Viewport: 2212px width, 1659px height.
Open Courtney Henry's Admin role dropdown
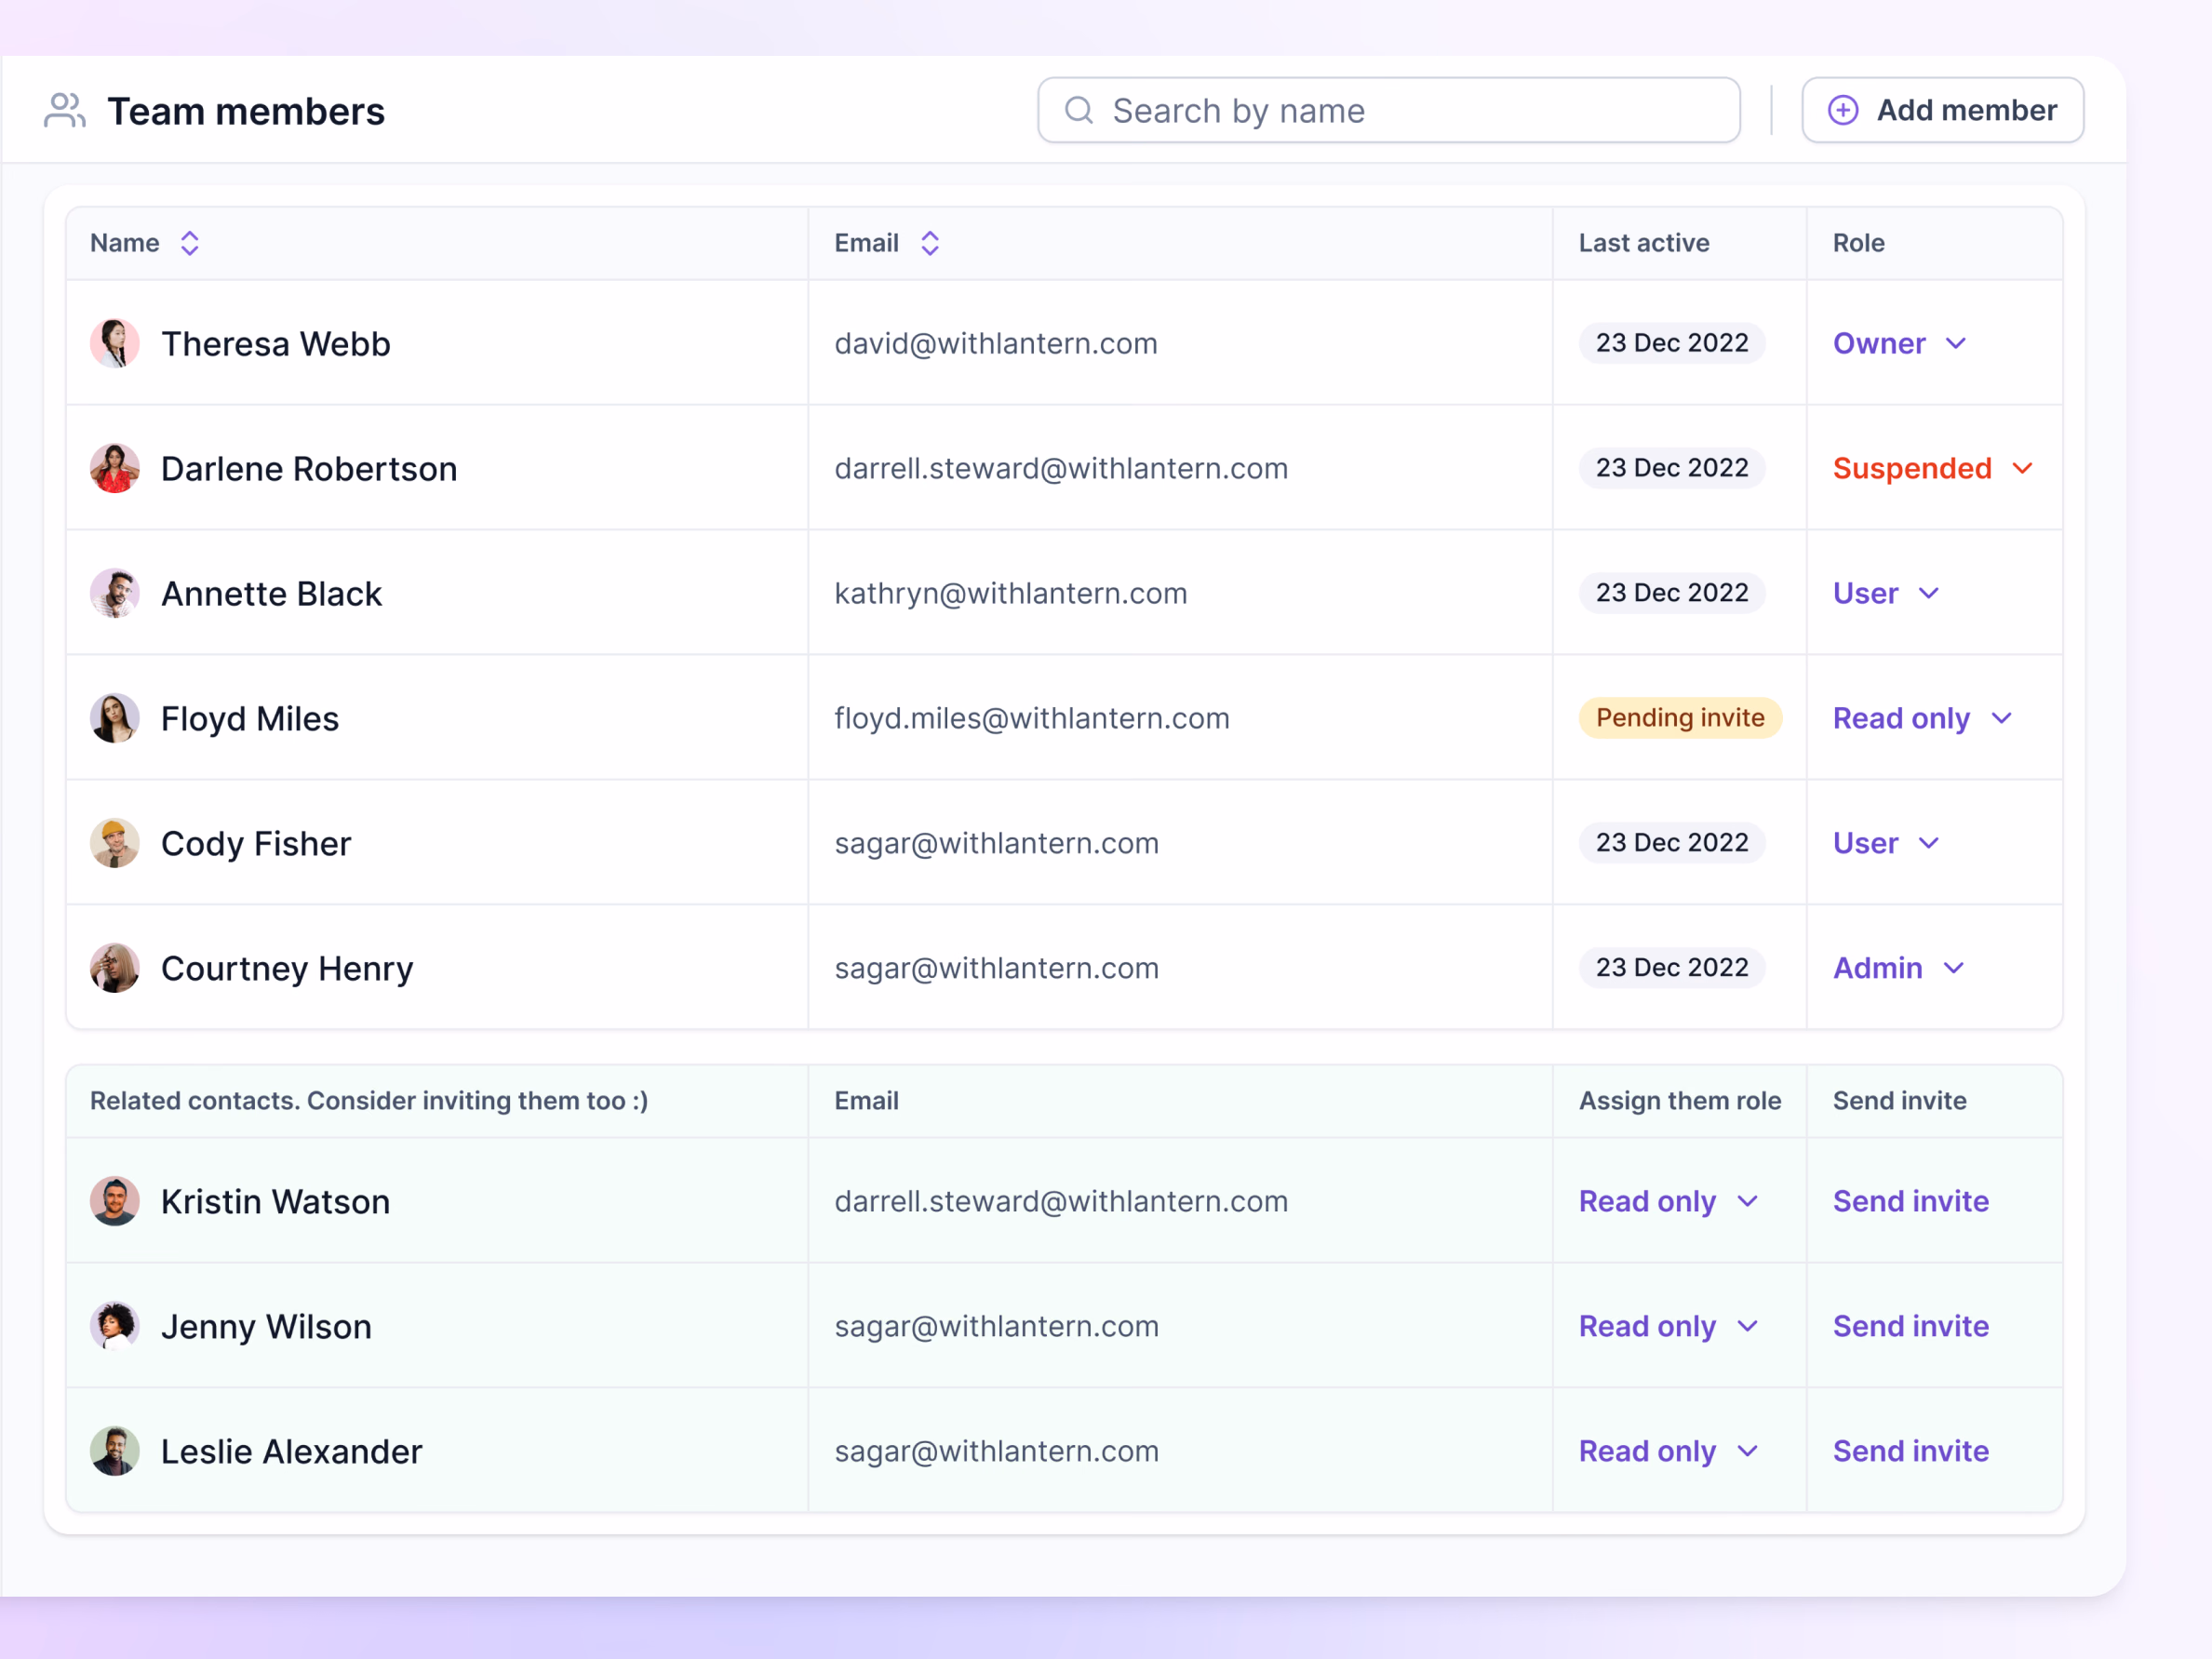tap(1899, 968)
